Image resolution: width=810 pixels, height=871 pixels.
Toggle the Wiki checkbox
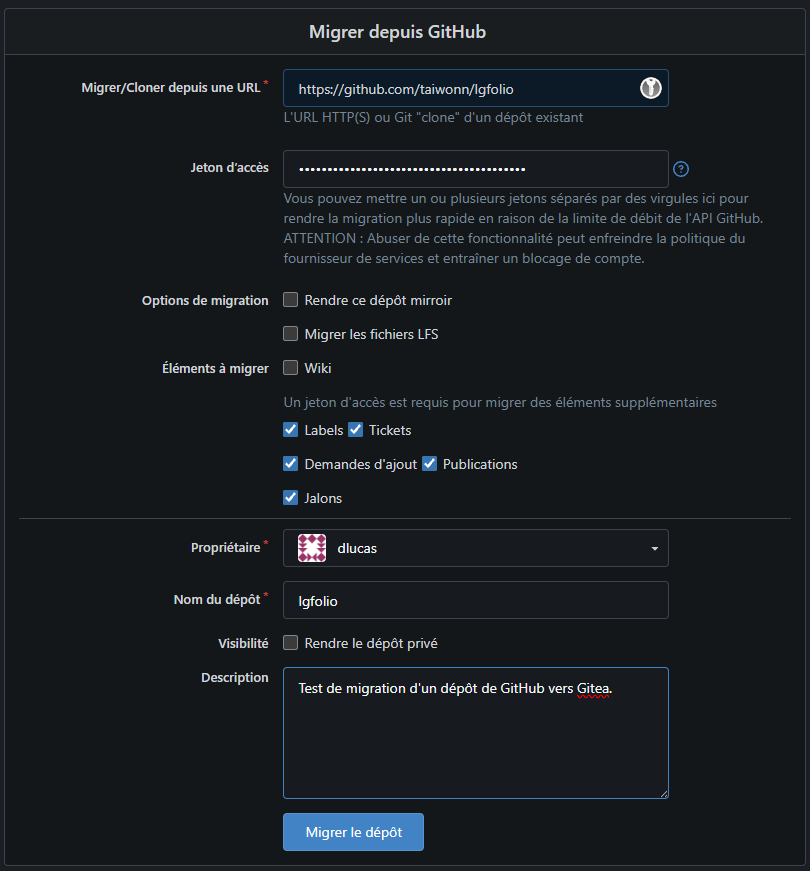[291, 368]
